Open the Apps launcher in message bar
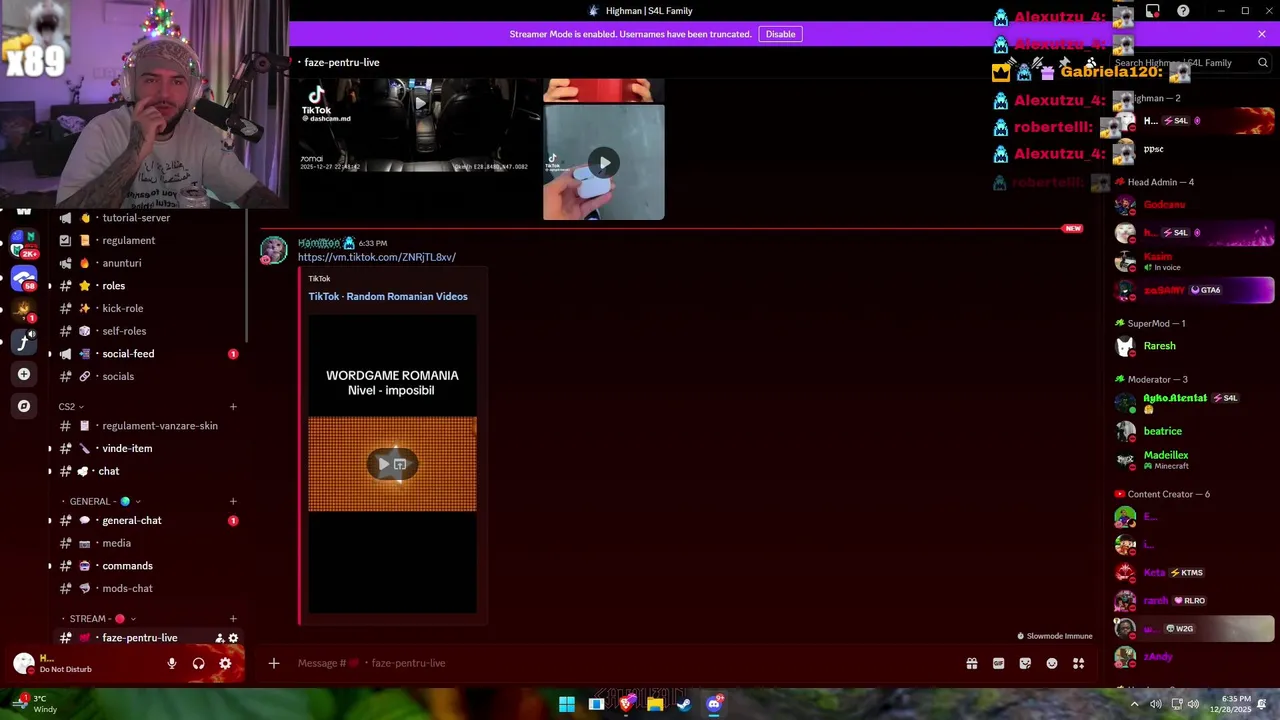This screenshot has width=1280, height=720. (x=1078, y=663)
